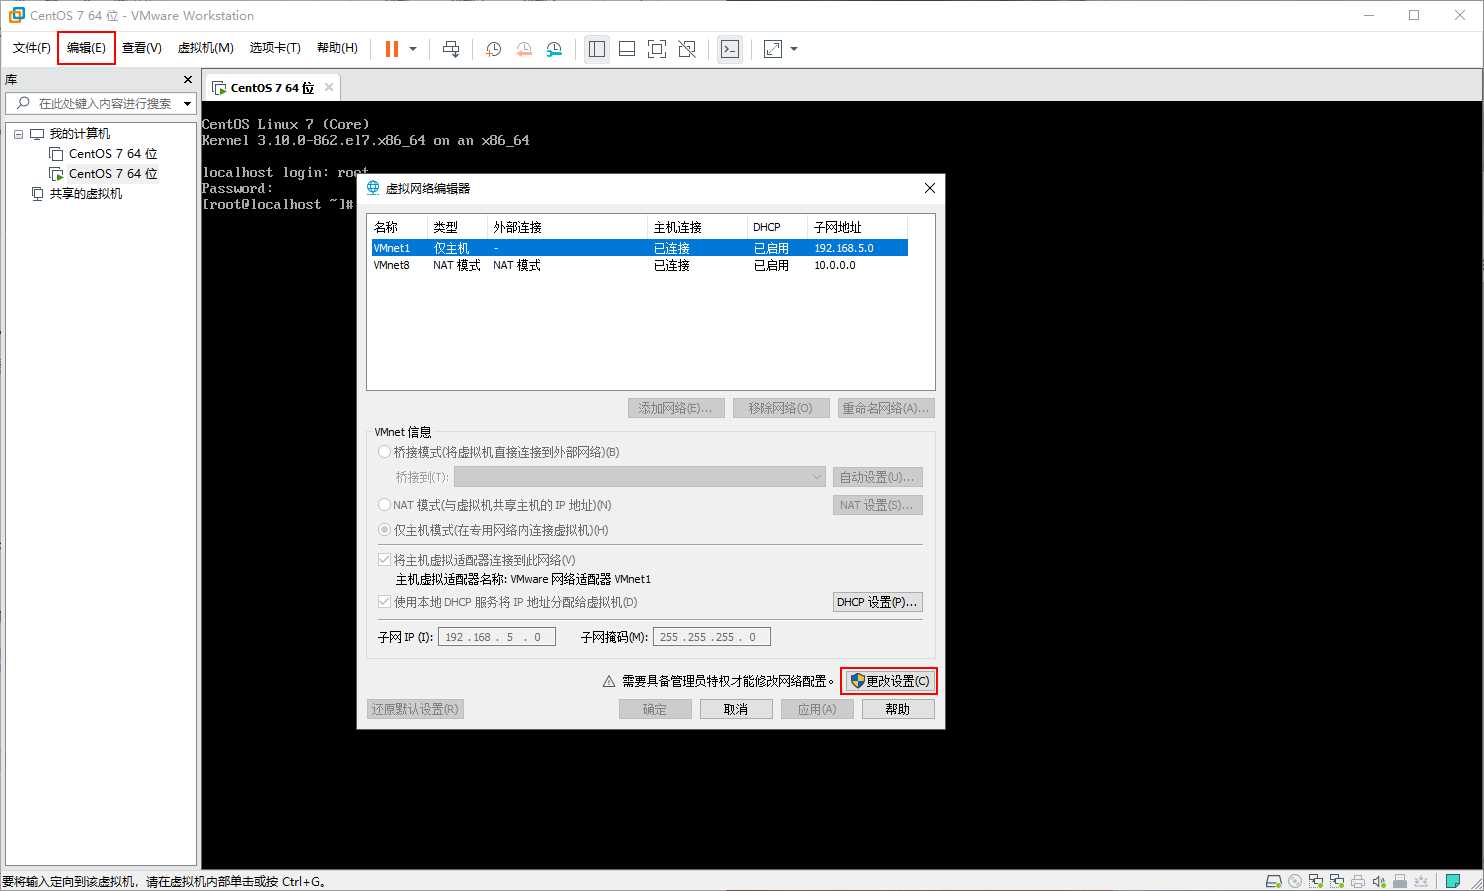Toggle the thumbnail bar view icon
Image resolution: width=1484 pixels, height=891 pixels.
pyautogui.click(x=627, y=49)
